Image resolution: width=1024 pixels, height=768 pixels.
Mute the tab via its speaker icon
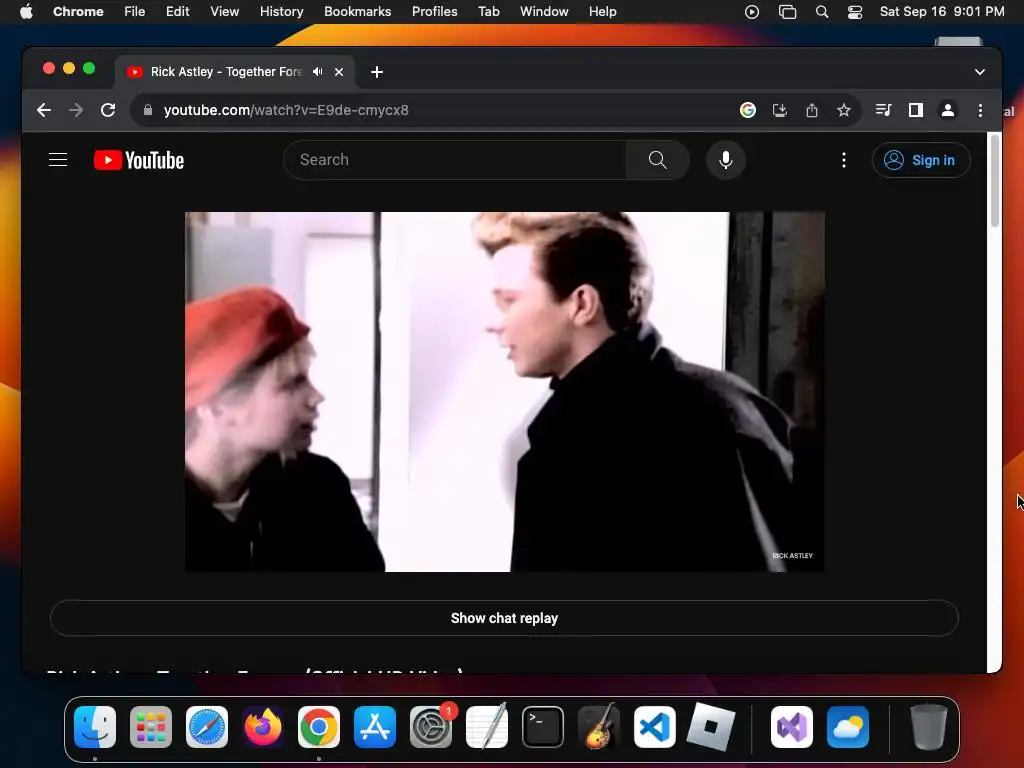point(317,72)
